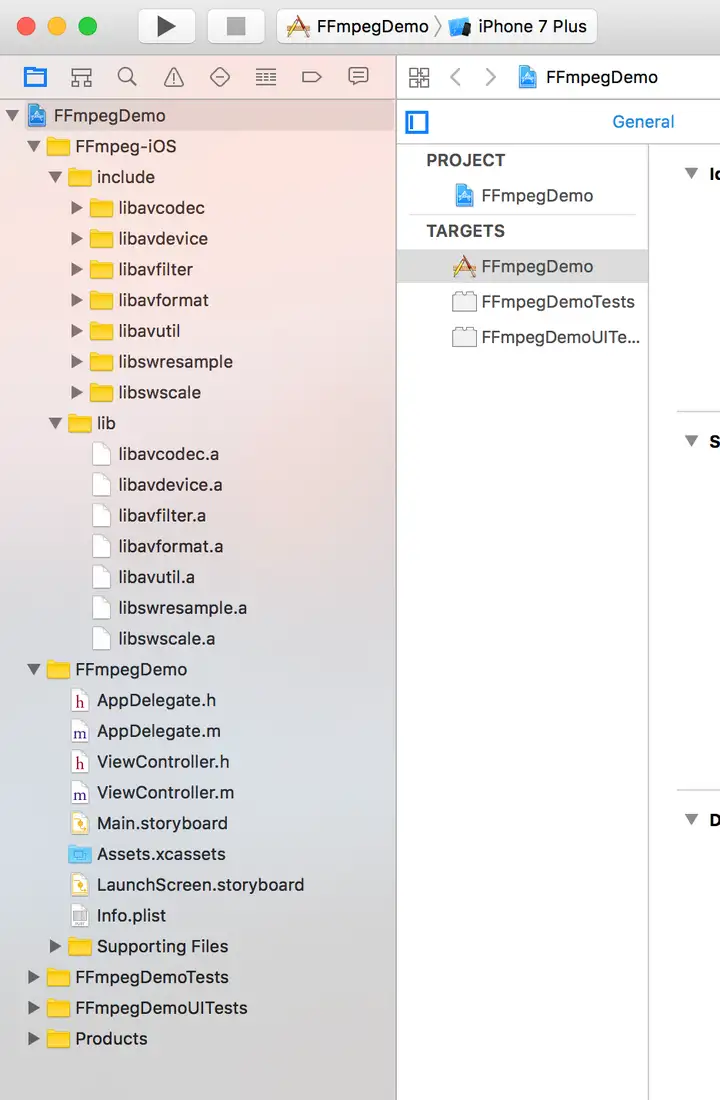This screenshot has width=720, height=1100.
Task: Expand the libavdevice folder
Action: click(x=77, y=239)
